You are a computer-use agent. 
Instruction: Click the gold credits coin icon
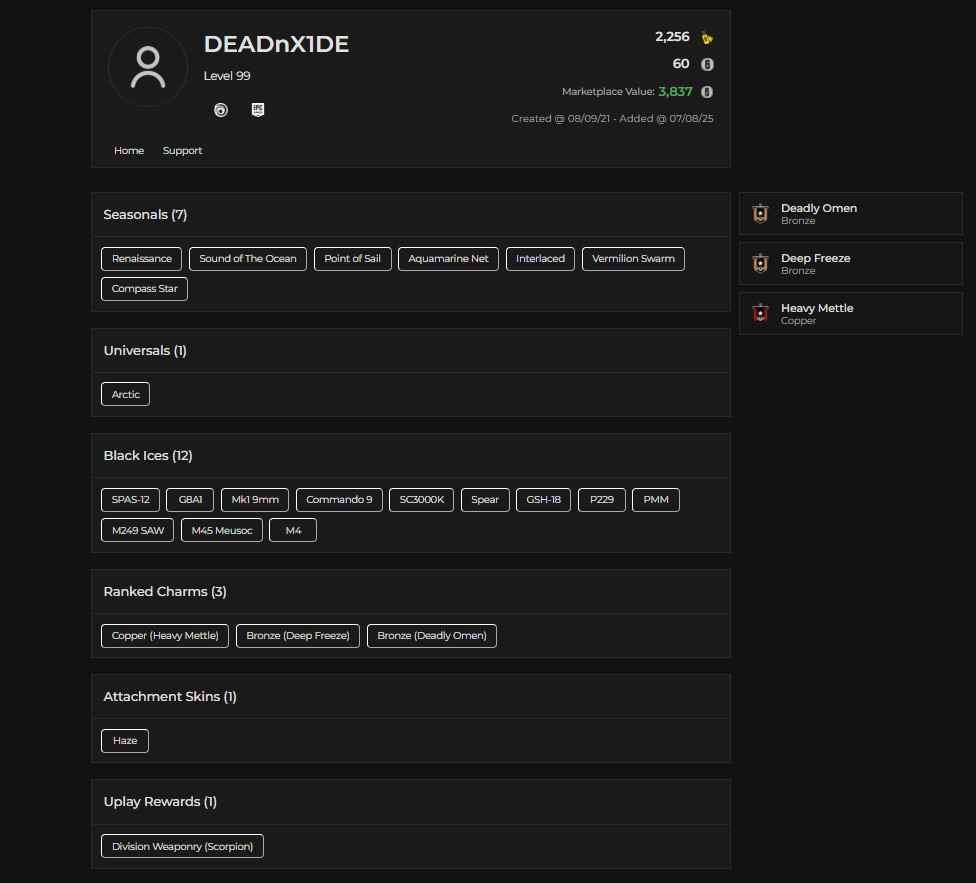point(706,37)
